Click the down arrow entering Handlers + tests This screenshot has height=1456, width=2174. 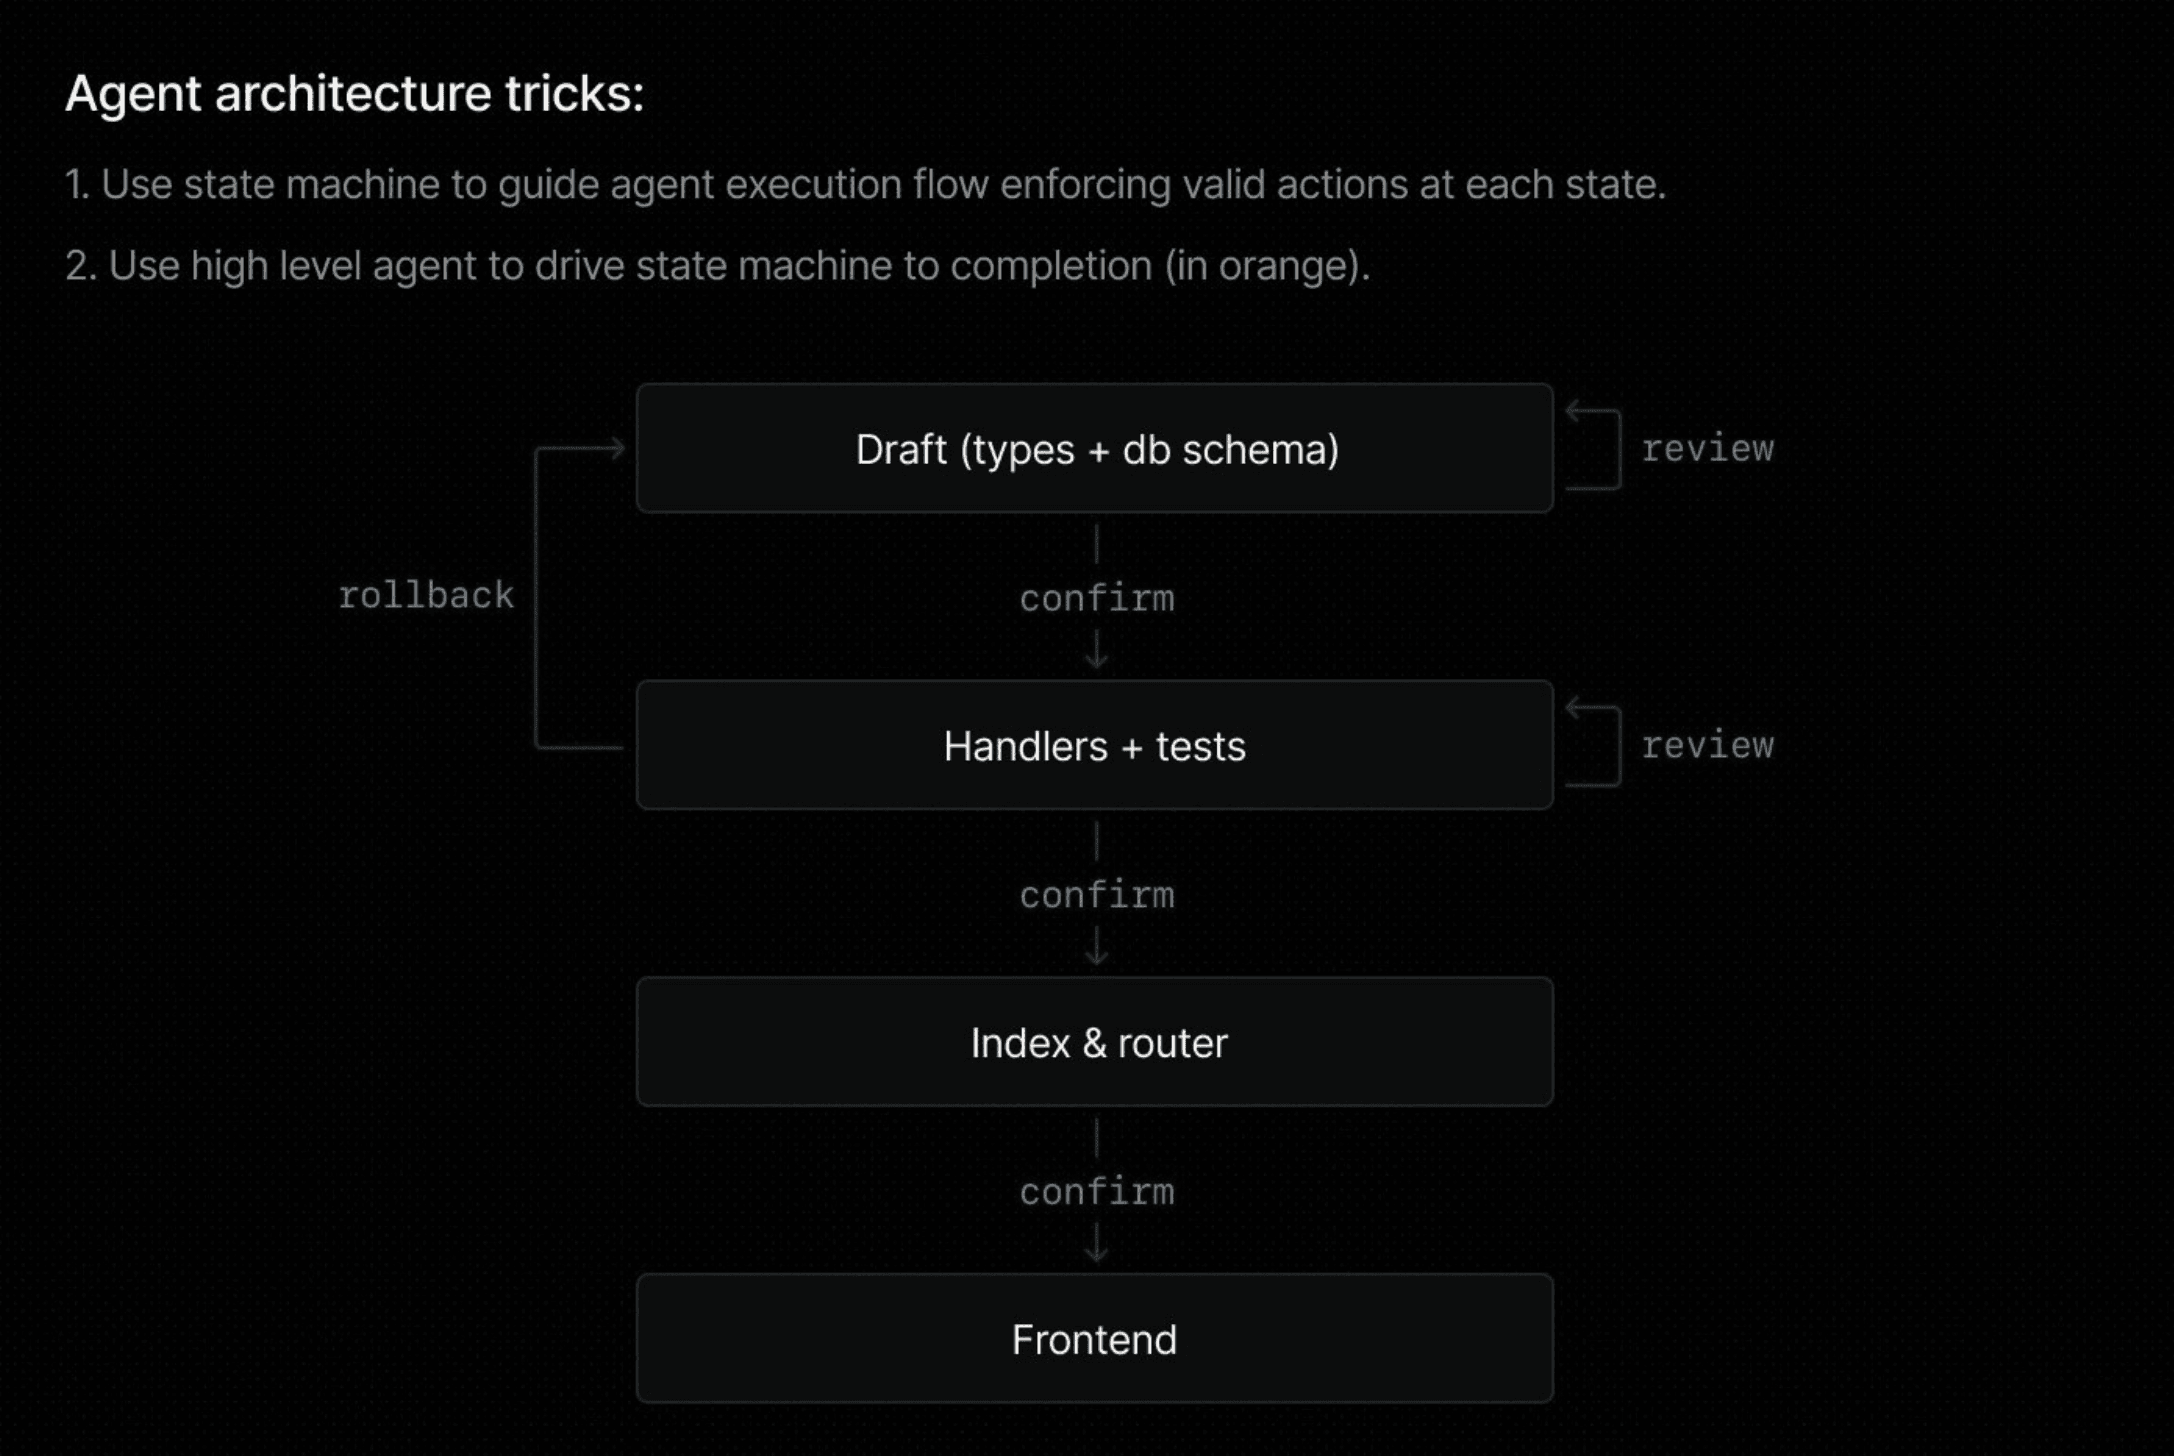pyautogui.click(x=1097, y=653)
